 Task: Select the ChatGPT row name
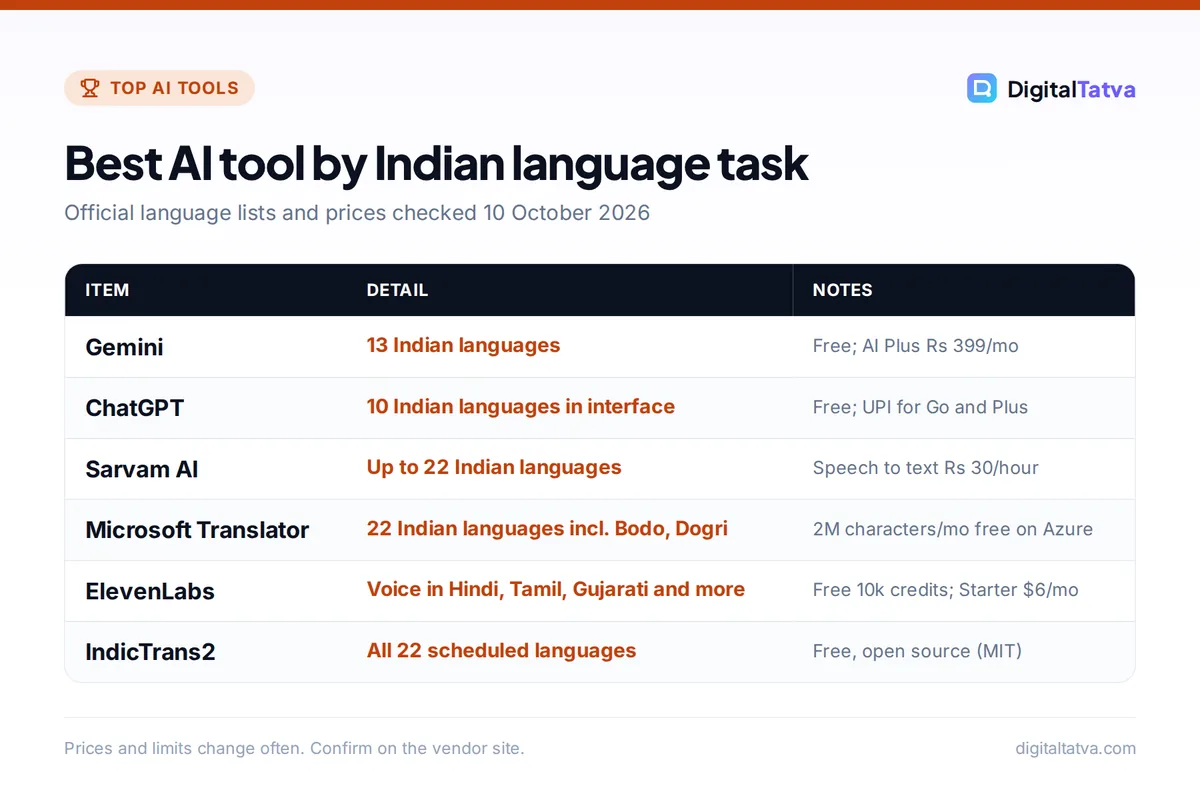(x=135, y=408)
